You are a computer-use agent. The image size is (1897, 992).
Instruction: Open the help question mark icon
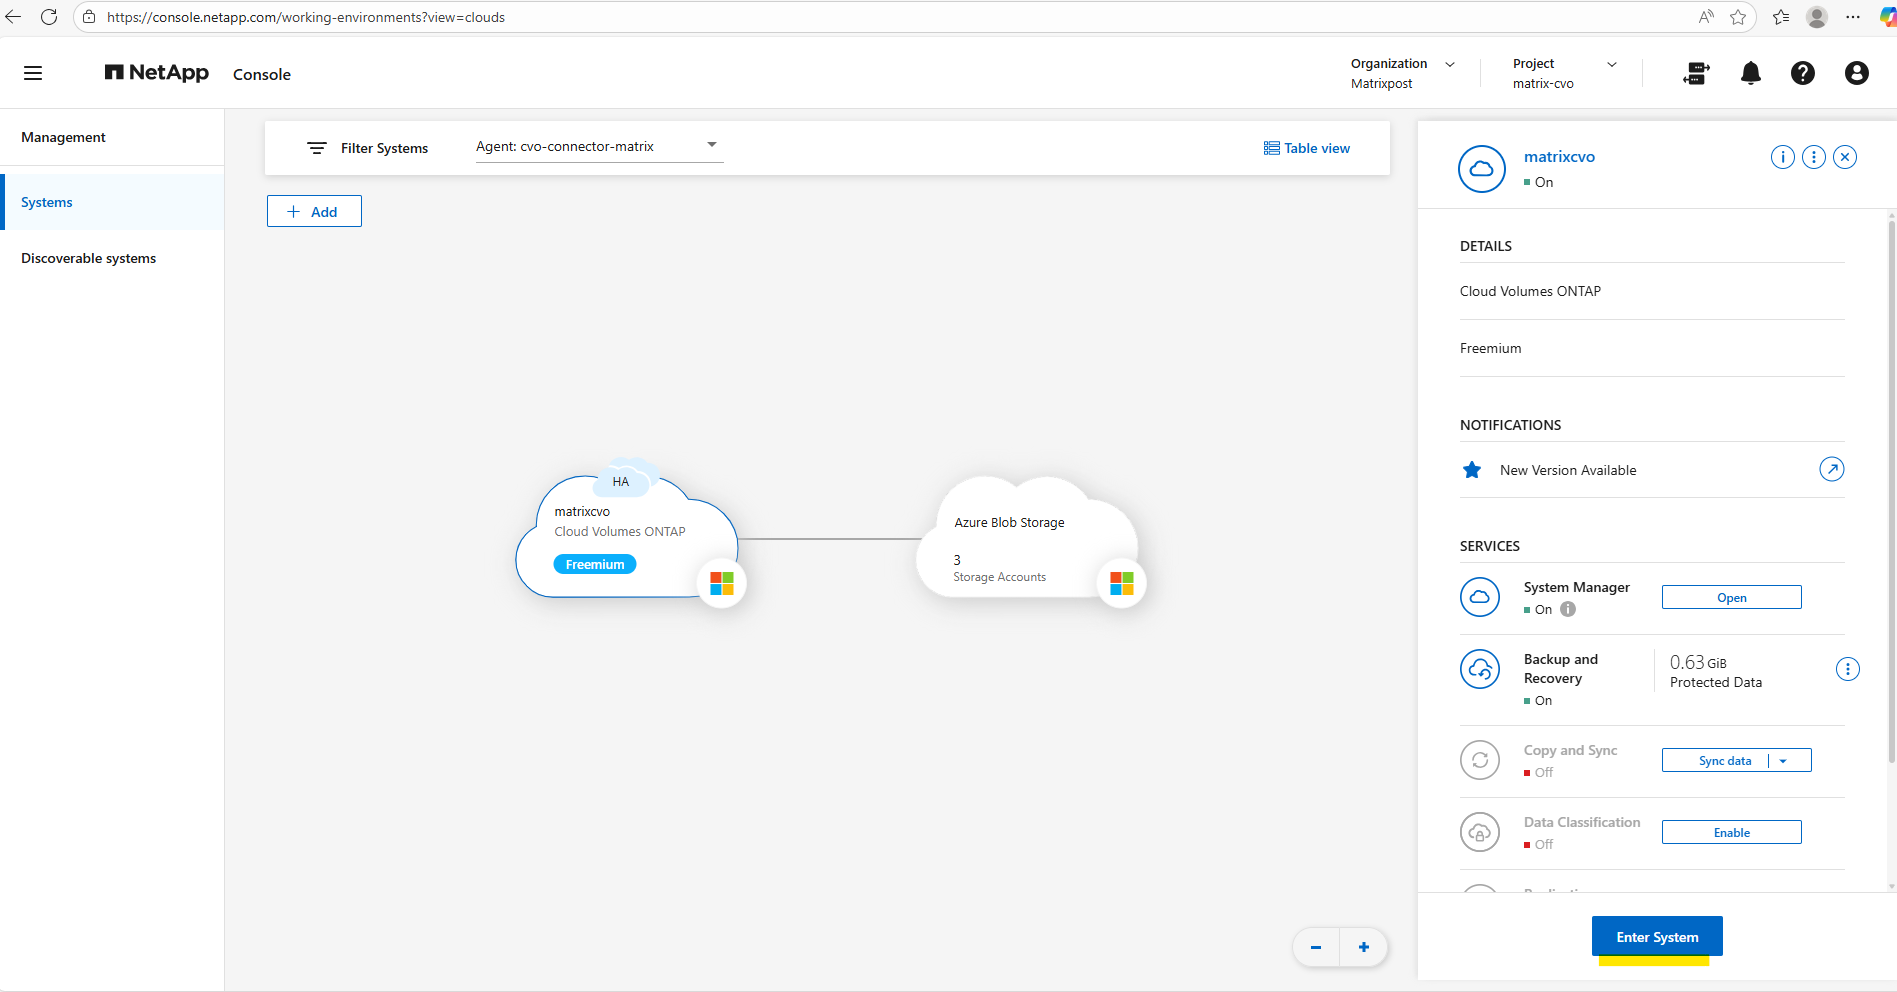point(1802,73)
